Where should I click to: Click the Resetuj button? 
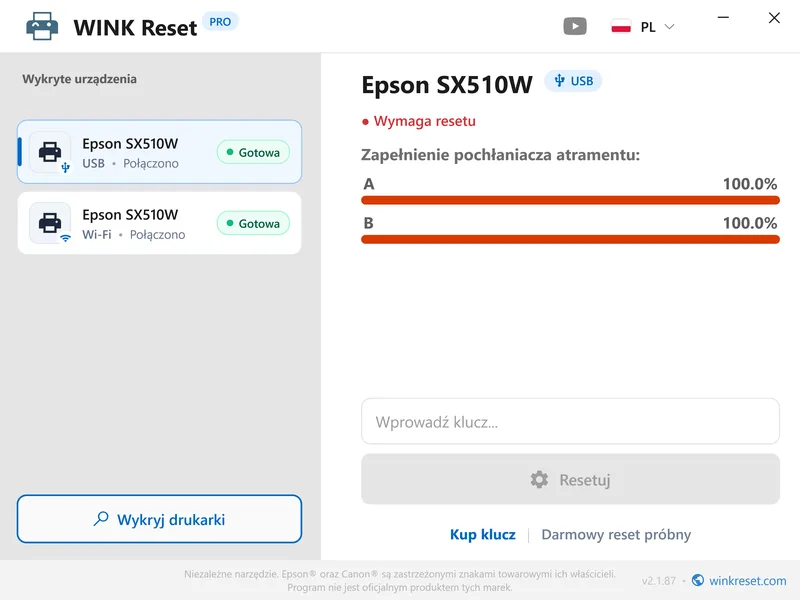pos(570,479)
